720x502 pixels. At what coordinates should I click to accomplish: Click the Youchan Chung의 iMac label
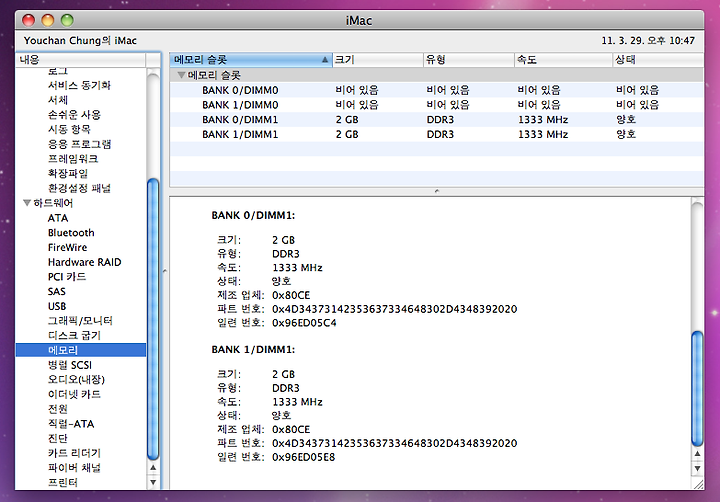(80, 40)
